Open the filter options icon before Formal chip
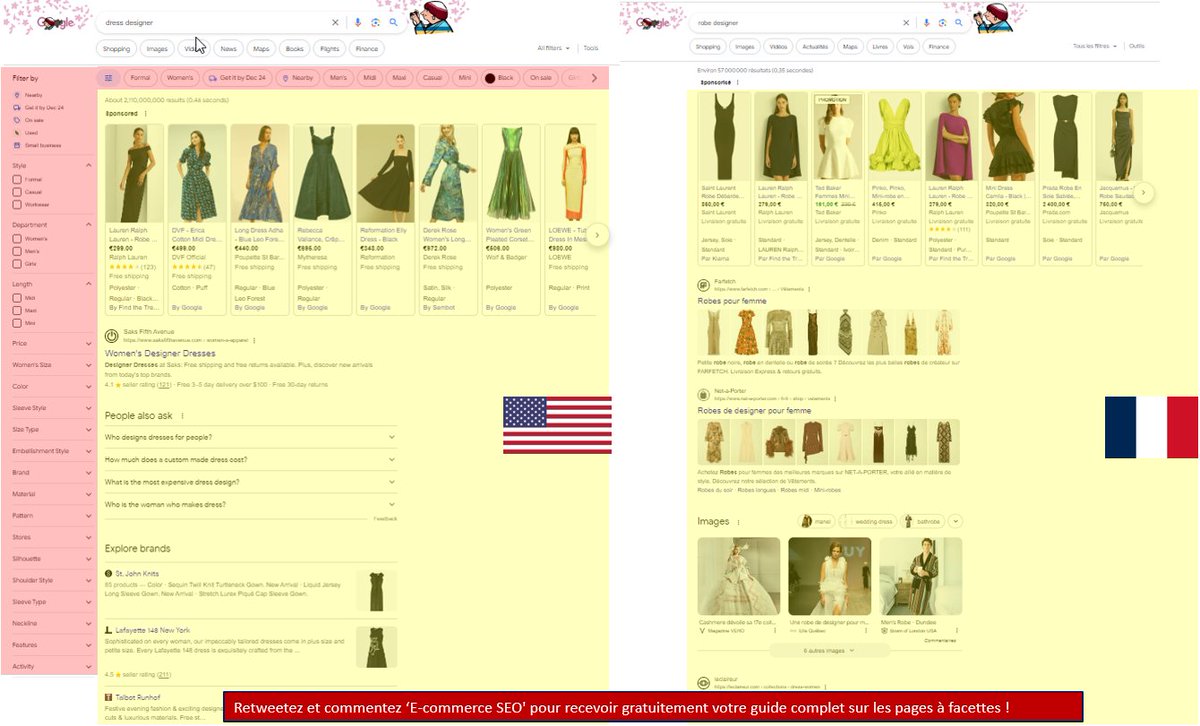This screenshot has width=1200, height=726. pyautogui.click(x=109, y=77)
